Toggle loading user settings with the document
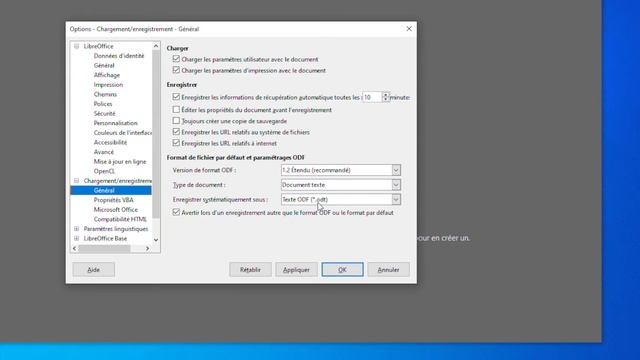This screenshot has width=640, height=360. pyautogui.click(x=176, y=59)
